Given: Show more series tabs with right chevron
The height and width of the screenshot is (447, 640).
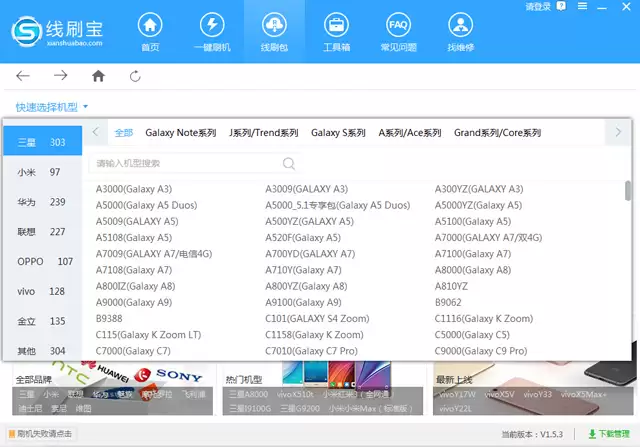Looking at the screenshot, I should coord(618,132).
